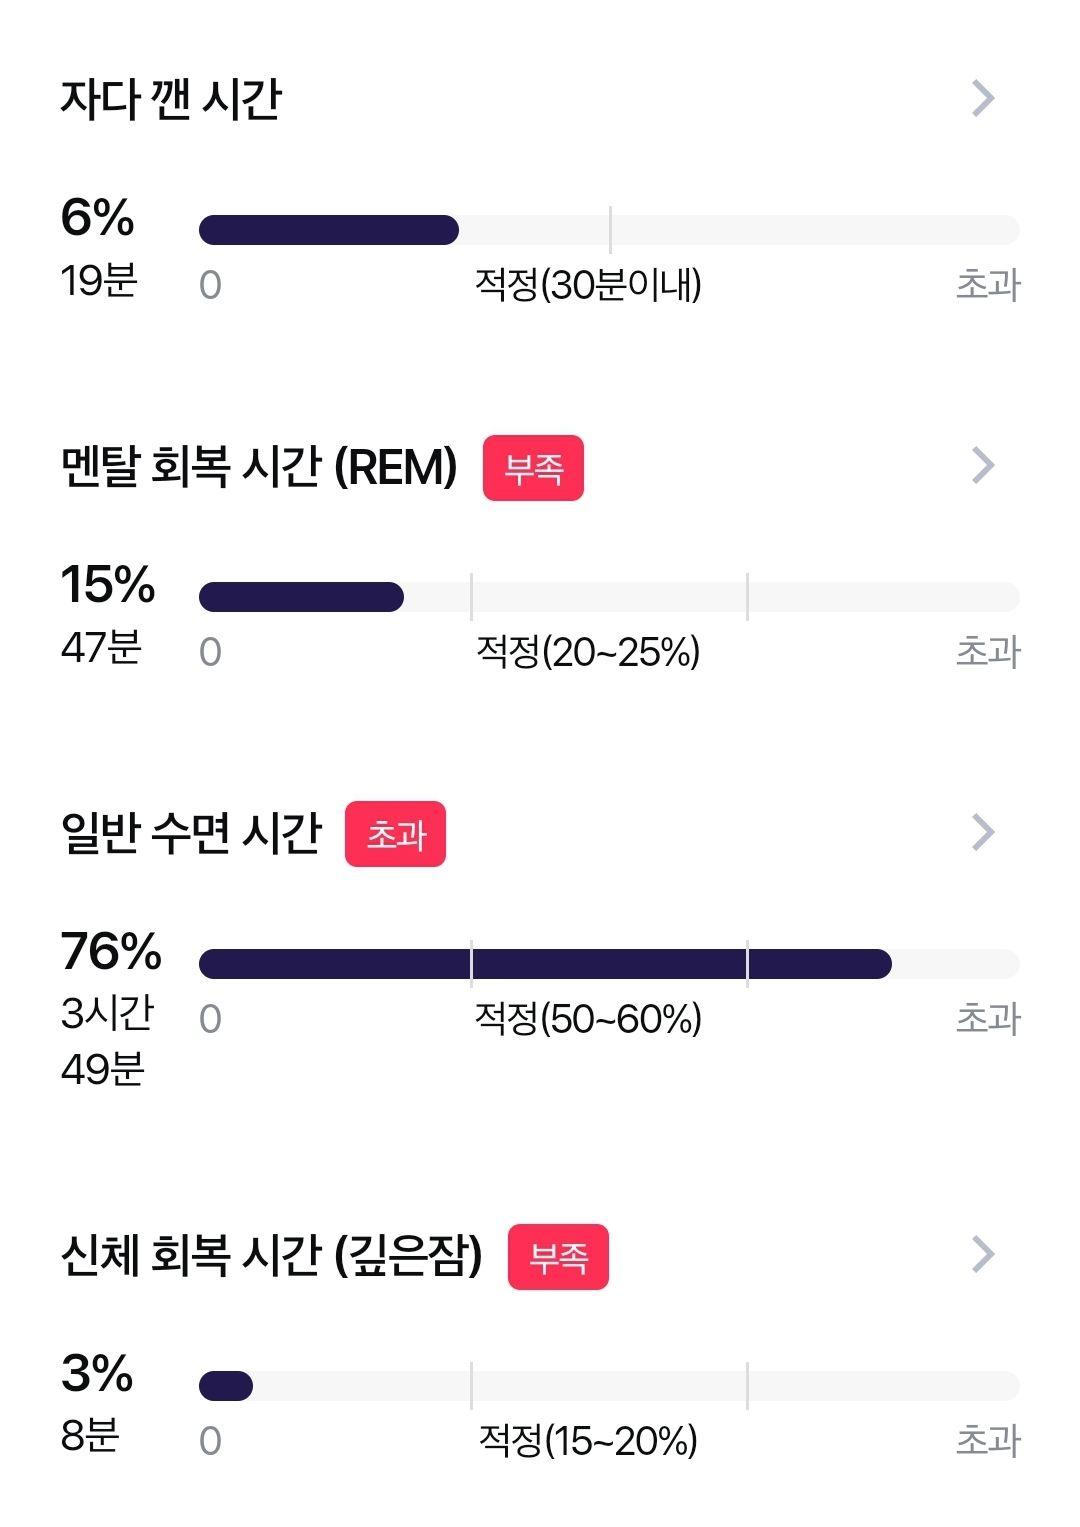Tap the 적정(15~20%) range label
Screen dimensions: 1080x1527
point(588,1441)
